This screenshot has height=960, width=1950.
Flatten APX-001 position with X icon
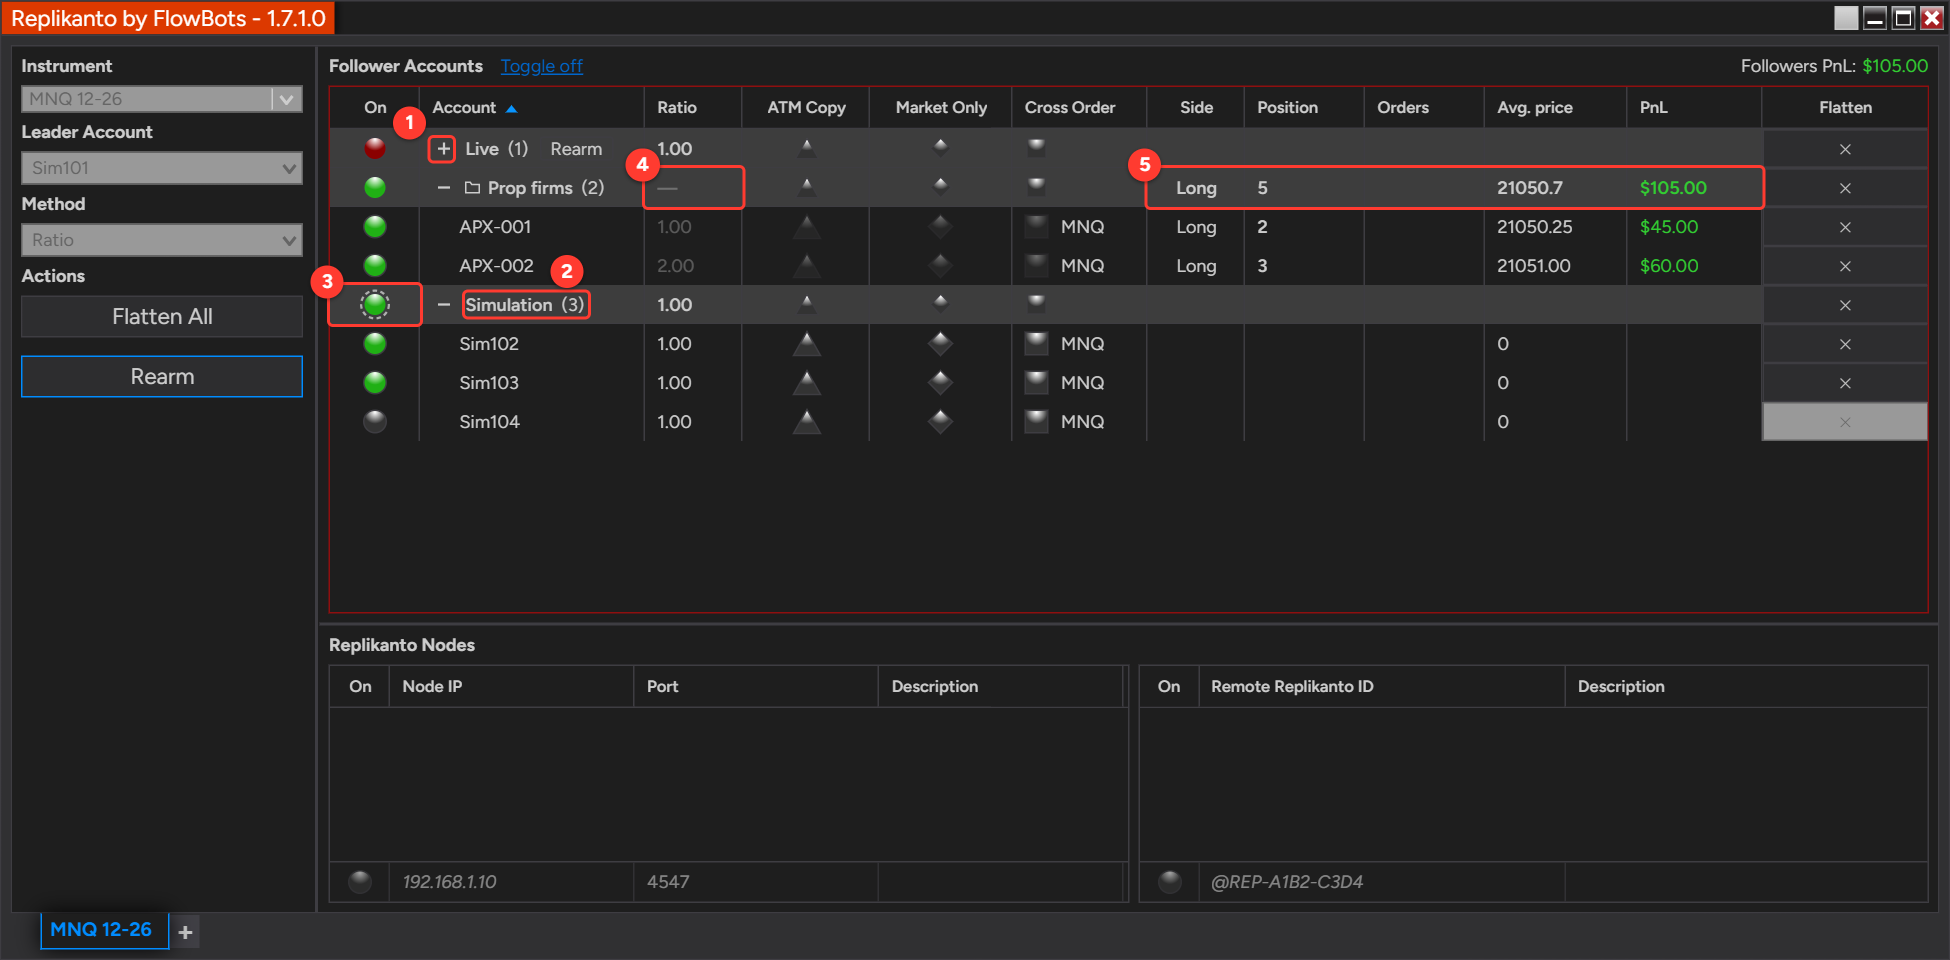tap(1845, 227)
